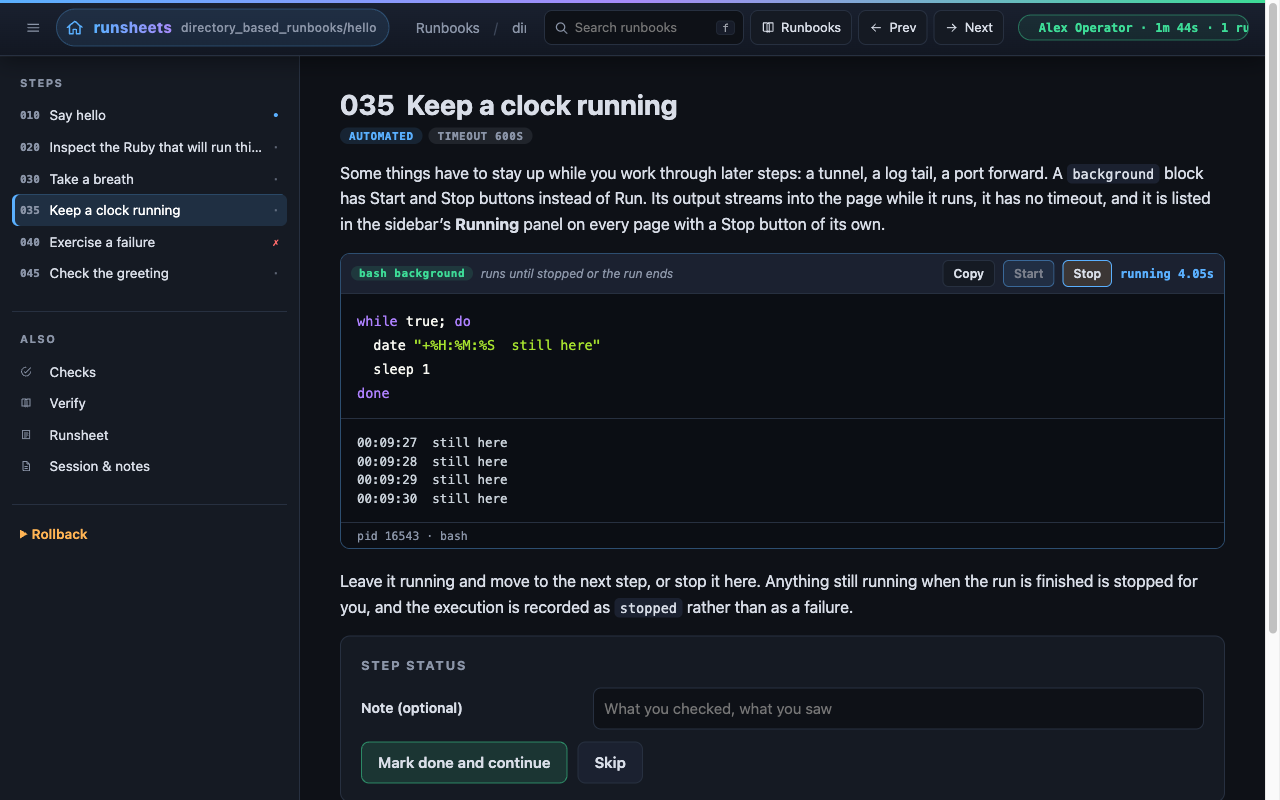Click the 'sleep 1' code line

pyautogui.click(x=402, y=369)
